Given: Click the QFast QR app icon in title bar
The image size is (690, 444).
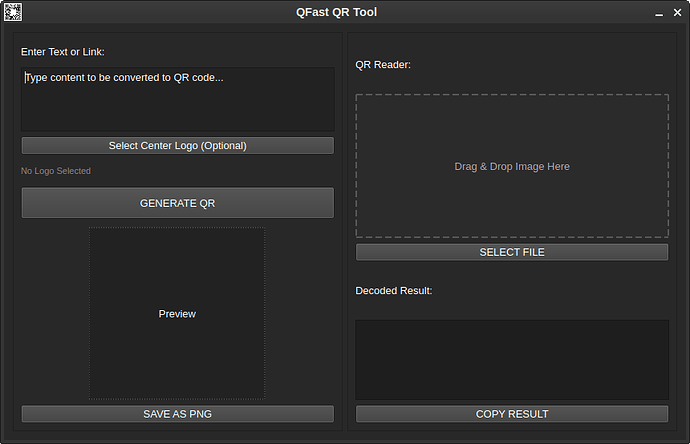Looking at the screenshot, I should click(x=12, y=12).
